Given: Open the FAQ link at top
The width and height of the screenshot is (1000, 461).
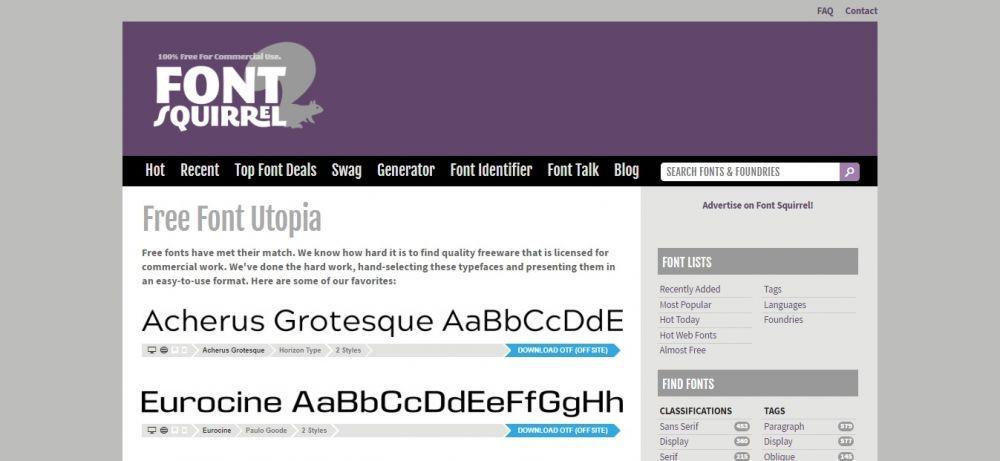Looking at the screenshot, I should click(x=825, y=11).
